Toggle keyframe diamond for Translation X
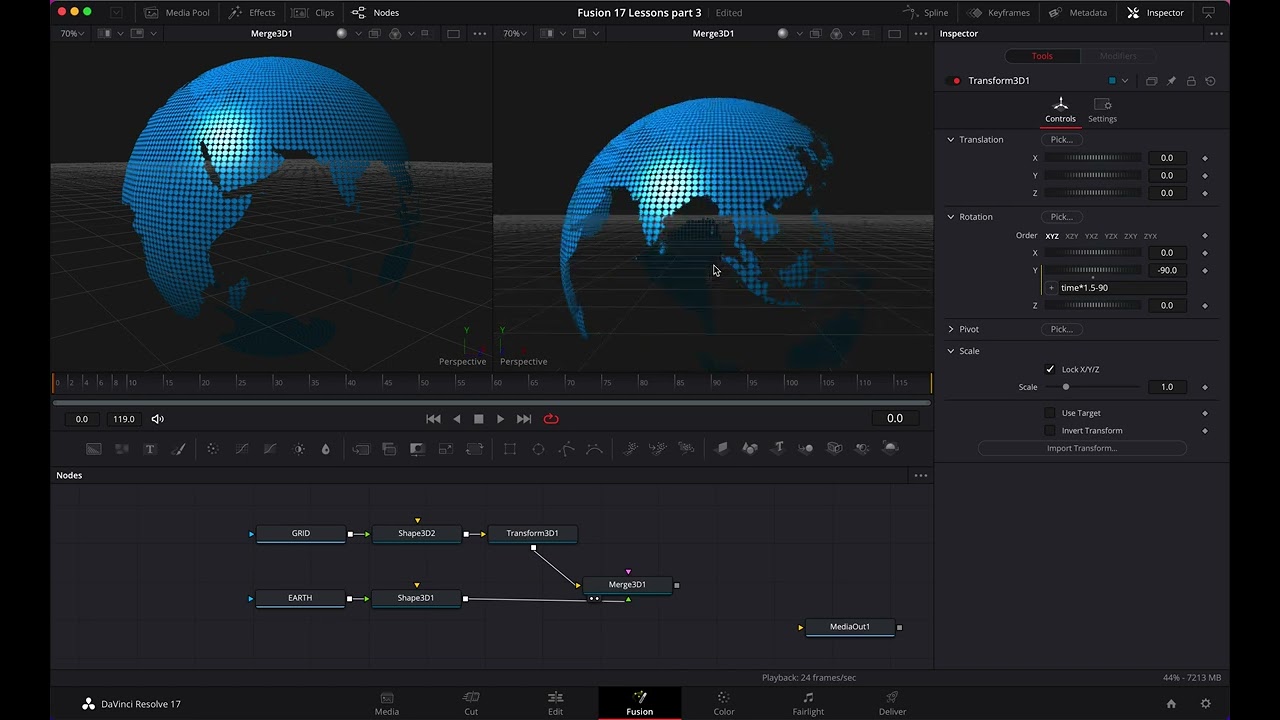The height and width of the screenshot is (720, 1280). [1205, 158]
